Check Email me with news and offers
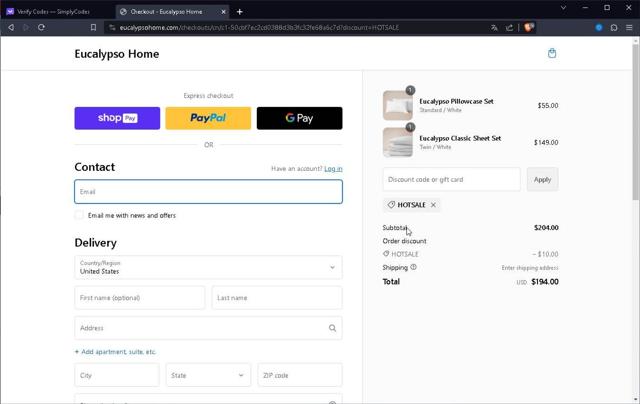This screenshot has height=404, width=640. click(x=79, y=215)
